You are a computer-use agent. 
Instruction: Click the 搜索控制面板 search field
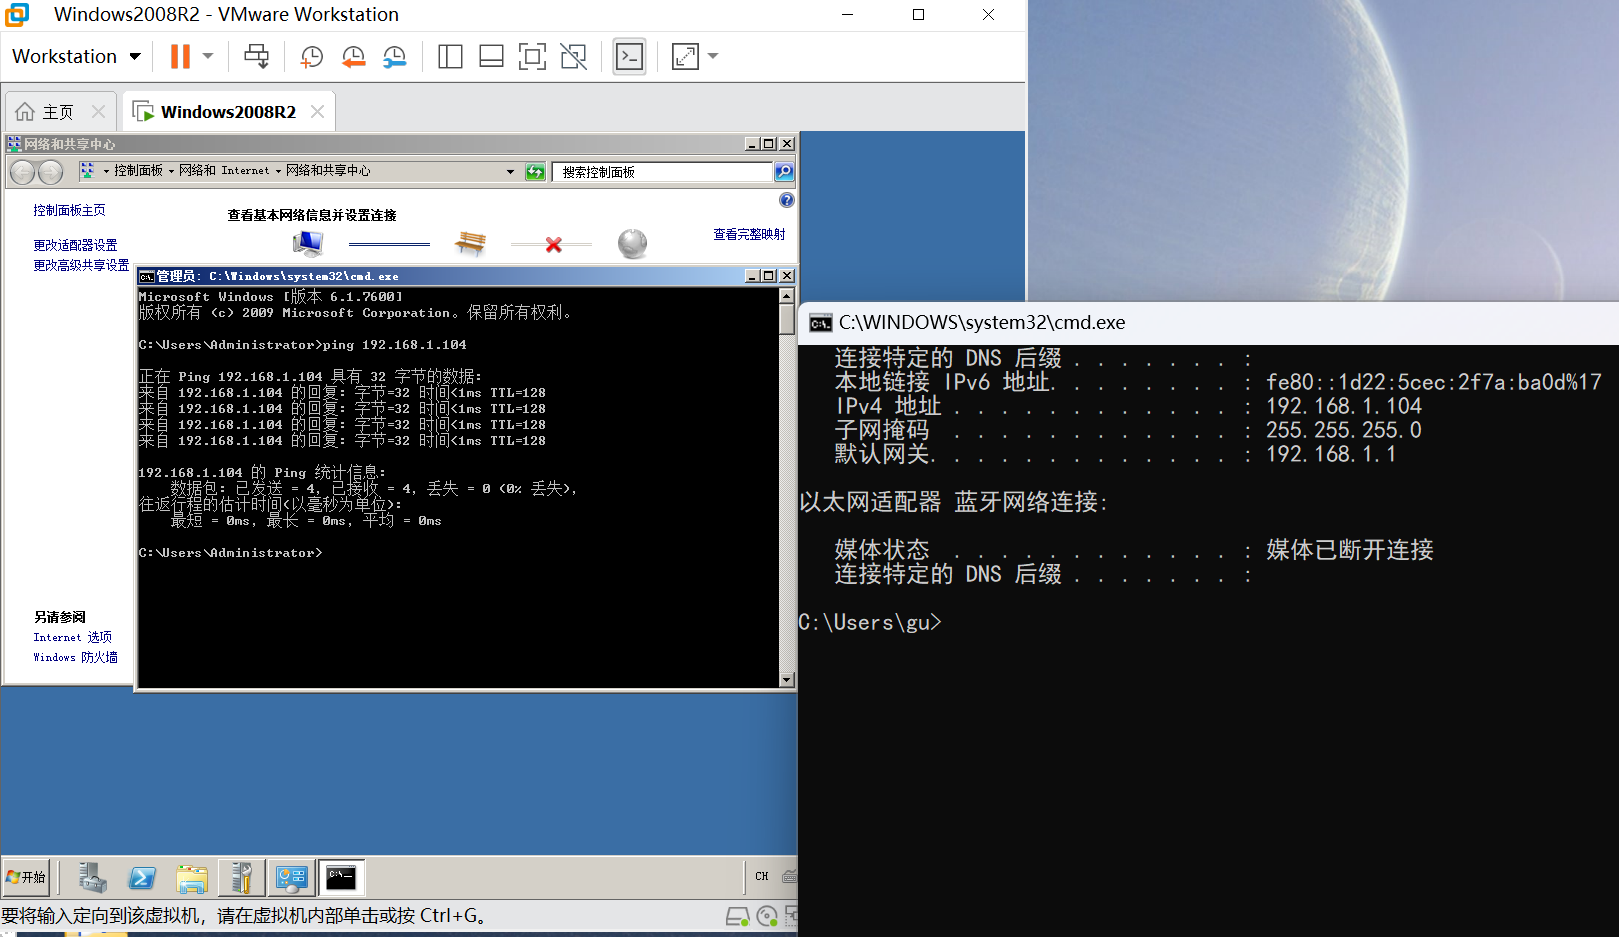point(662,172)
